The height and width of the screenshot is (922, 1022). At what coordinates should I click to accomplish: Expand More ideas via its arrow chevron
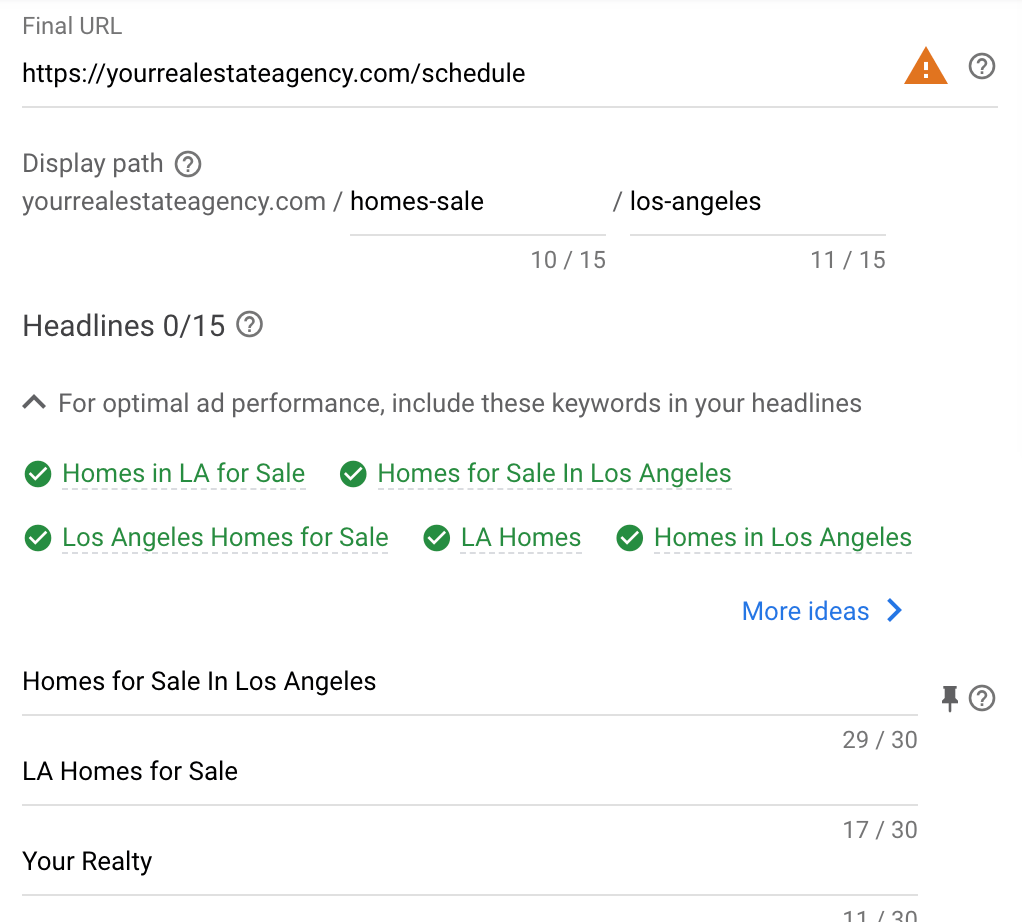coord(893,610)
